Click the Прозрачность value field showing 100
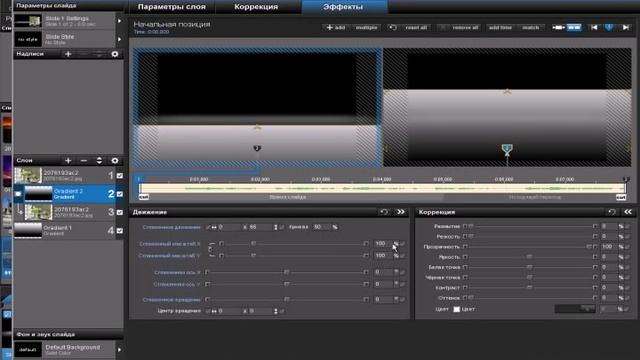Screen dimensions: 640x360 (609, 247)
